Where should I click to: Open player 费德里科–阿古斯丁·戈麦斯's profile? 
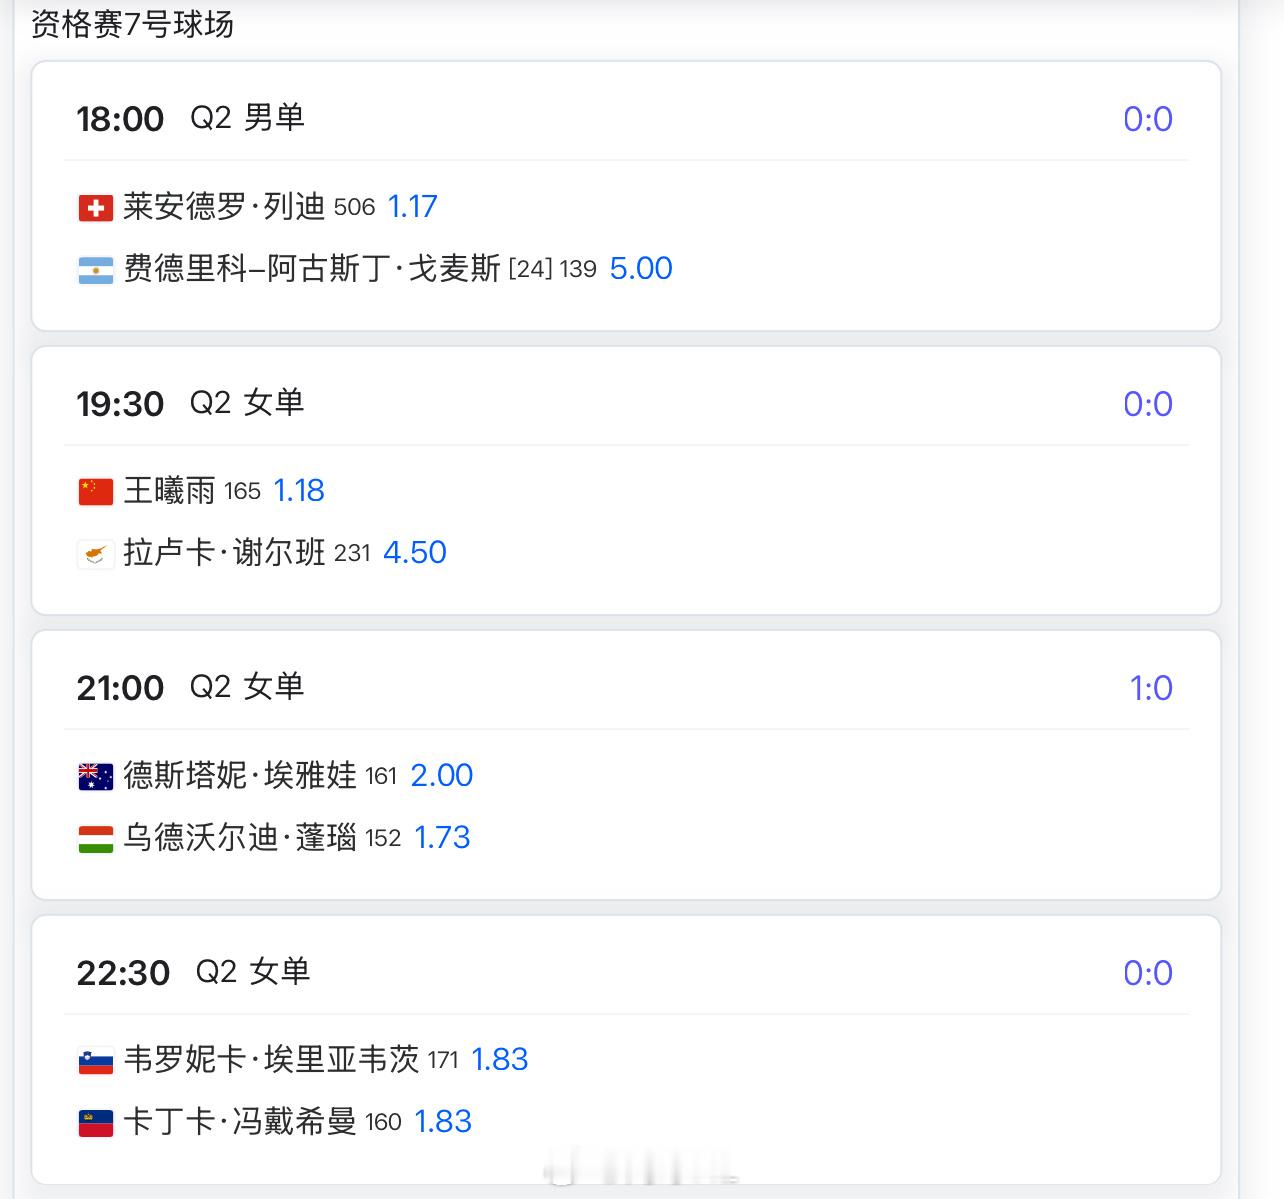coord(311,269)
